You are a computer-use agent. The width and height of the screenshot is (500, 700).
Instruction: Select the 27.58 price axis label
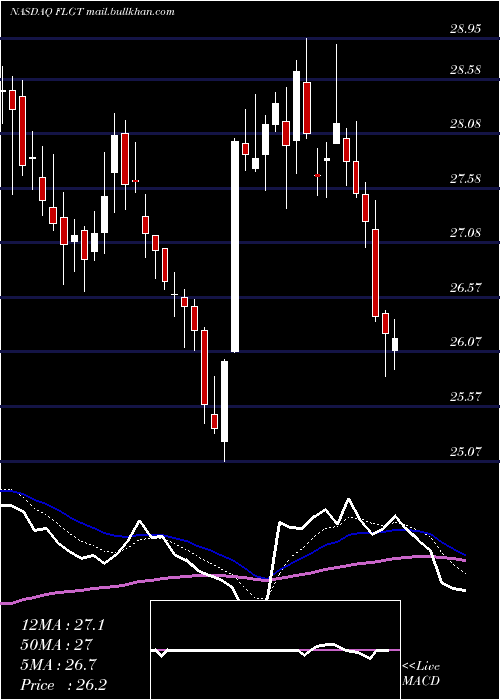[x=465, y=179]
